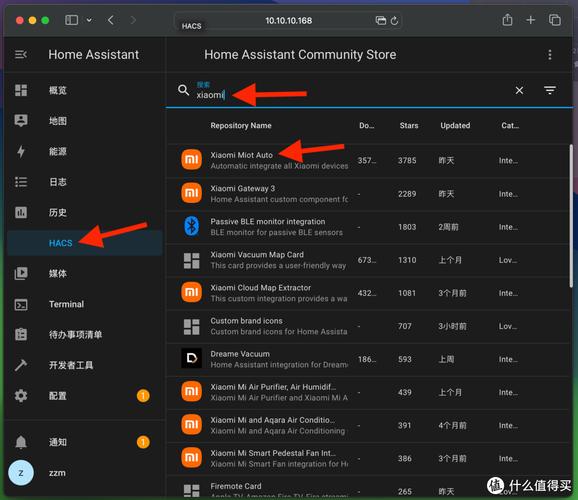Click the Xiaomi Miot Auto Mi logo

point(191,160)
